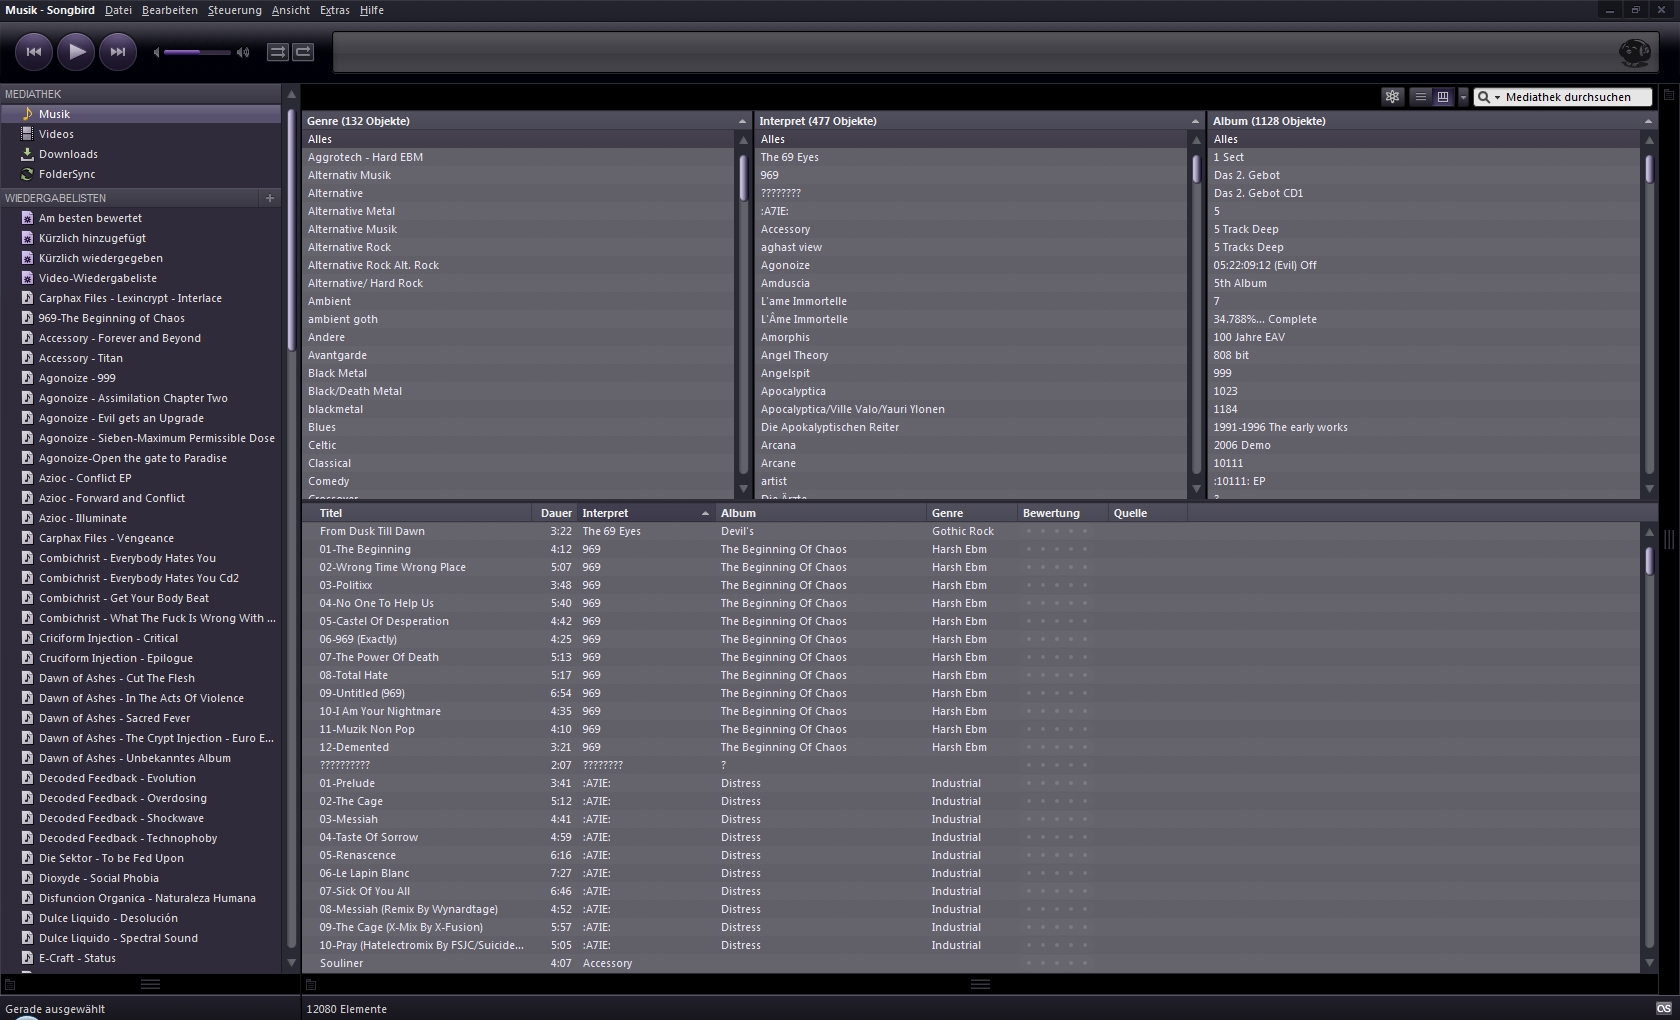Skip to the previous track

point(33,52)
